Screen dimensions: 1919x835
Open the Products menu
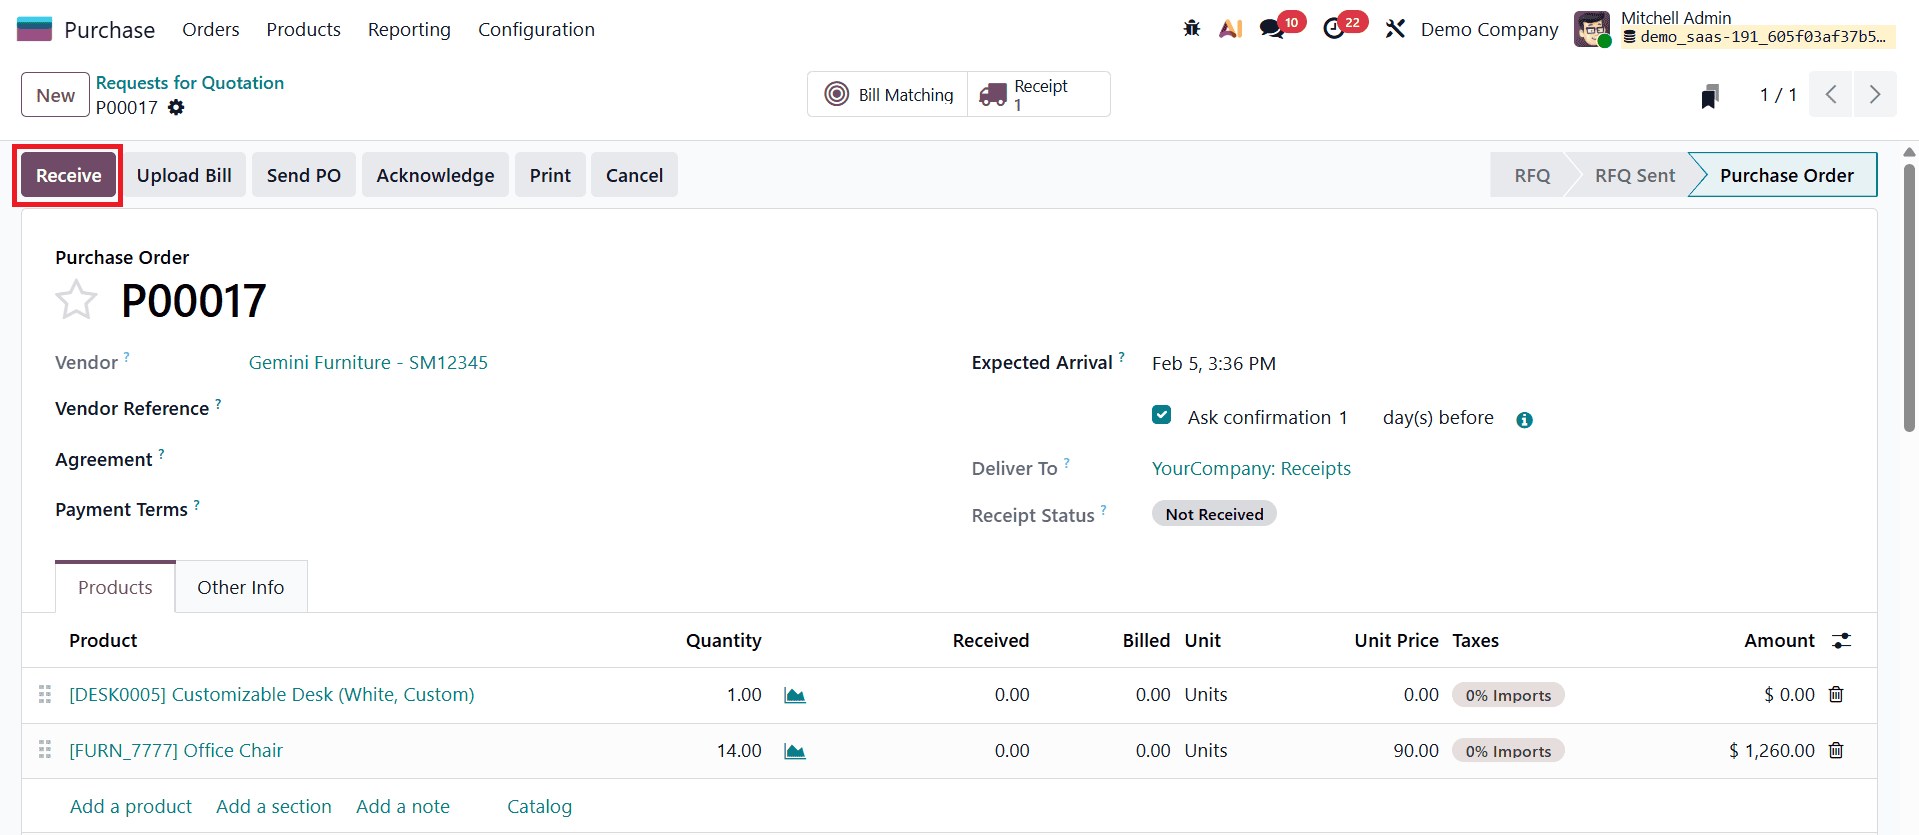[x=303, y=29]
